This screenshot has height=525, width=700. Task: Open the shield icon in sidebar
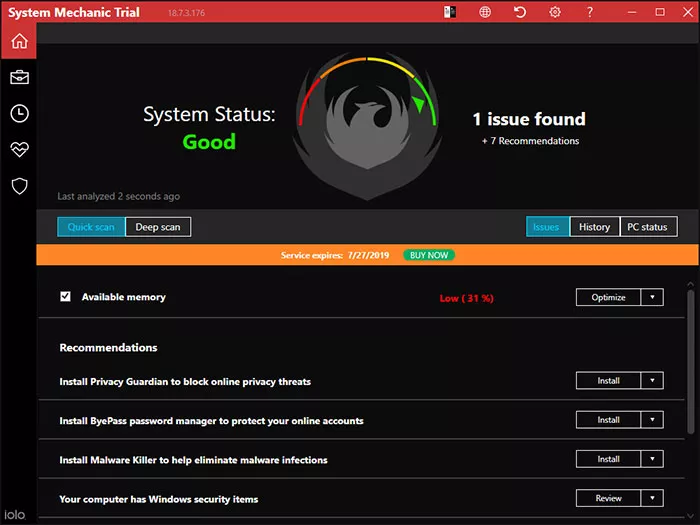pos(19,186)
